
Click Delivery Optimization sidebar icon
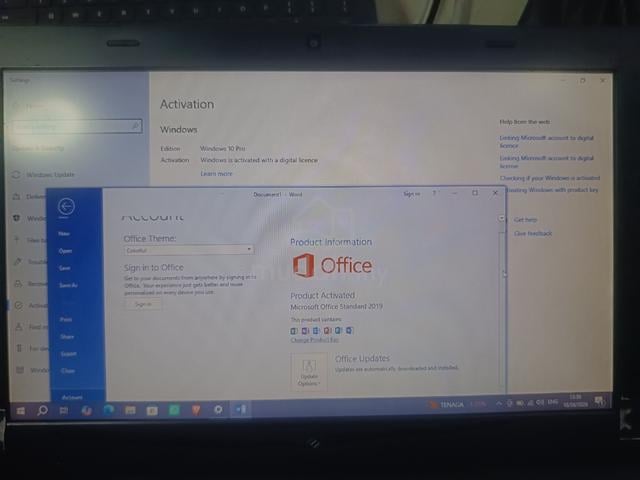coord(17,197)
